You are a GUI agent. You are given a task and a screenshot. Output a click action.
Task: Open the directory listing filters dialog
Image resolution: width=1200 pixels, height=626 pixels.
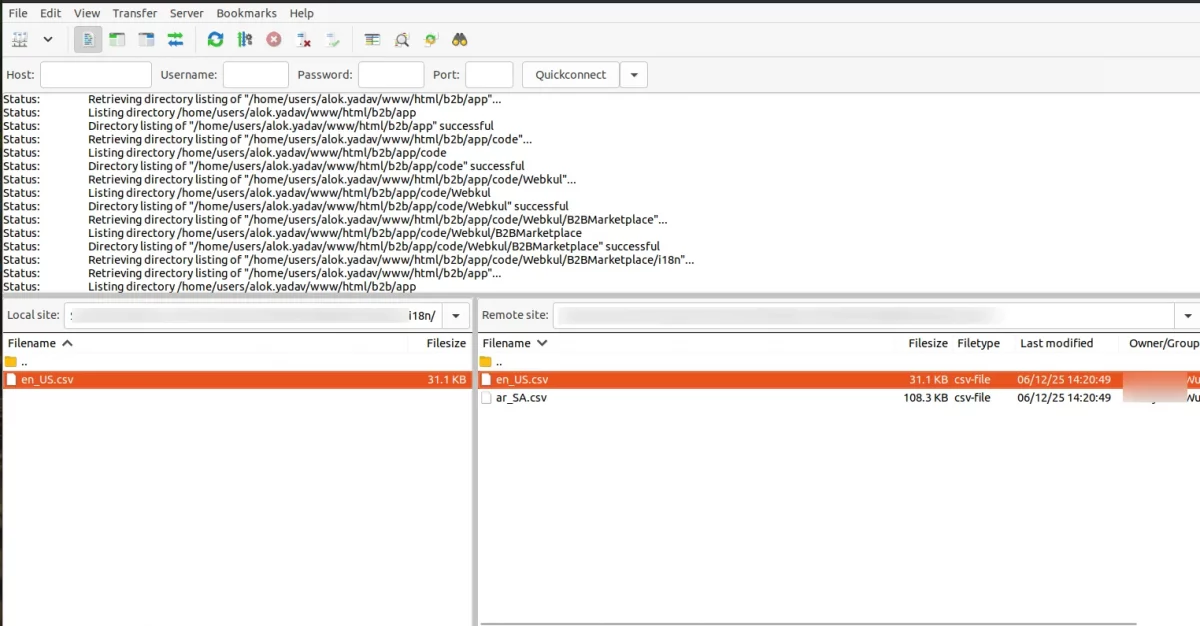[x=372, y=40]
